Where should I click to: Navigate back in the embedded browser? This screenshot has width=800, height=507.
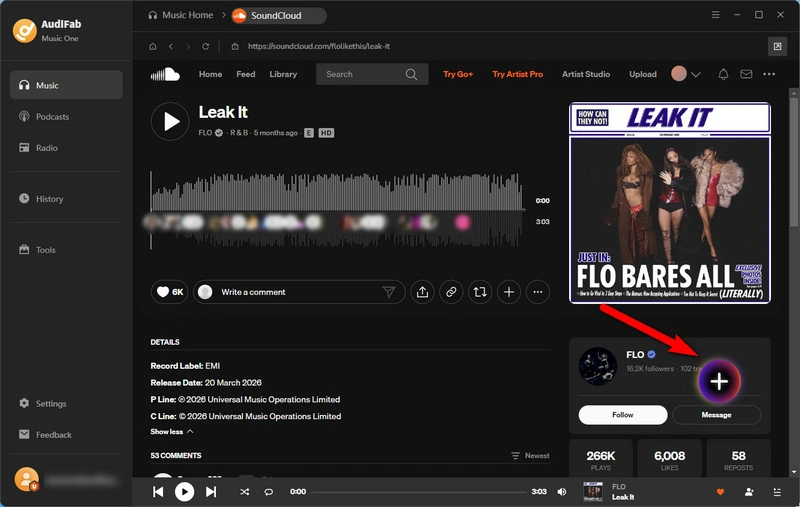pyautogui.click(x=171, y=46)
